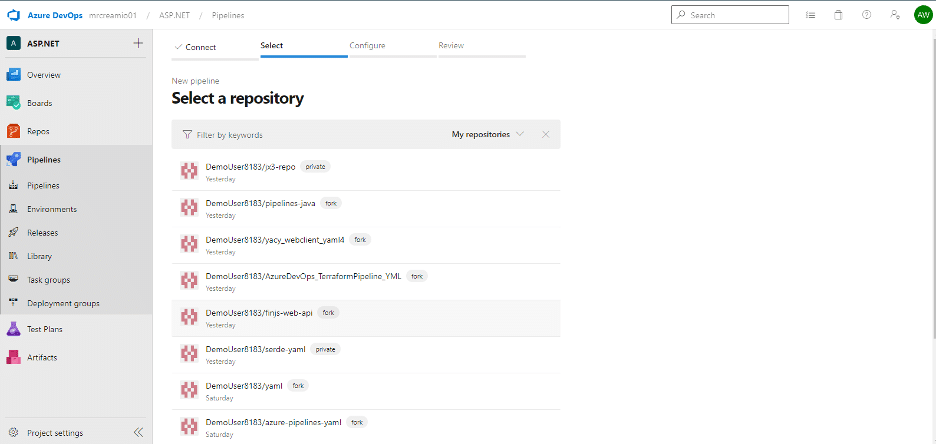Switch to the Configure step tab
Screen dimensions: 936x444
(x=393, y=47)
